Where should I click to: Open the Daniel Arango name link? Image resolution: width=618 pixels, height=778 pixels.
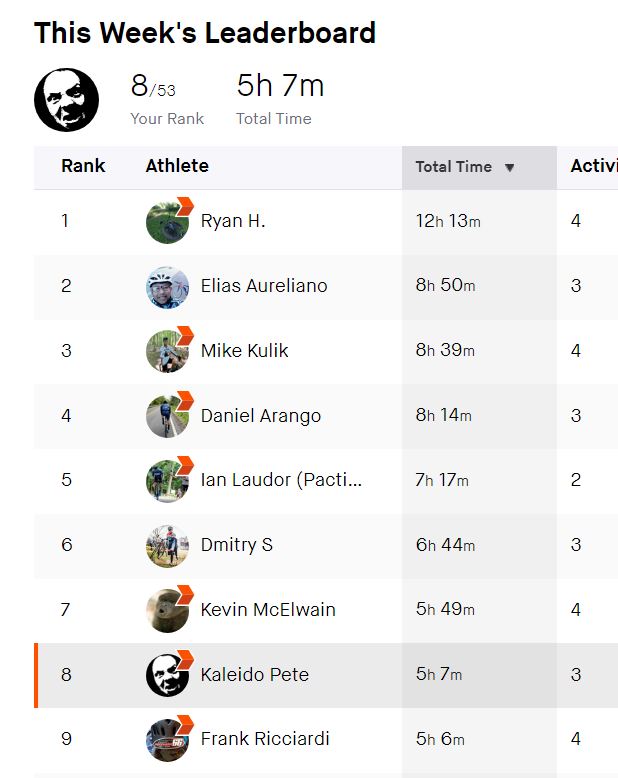click(261, 416)
